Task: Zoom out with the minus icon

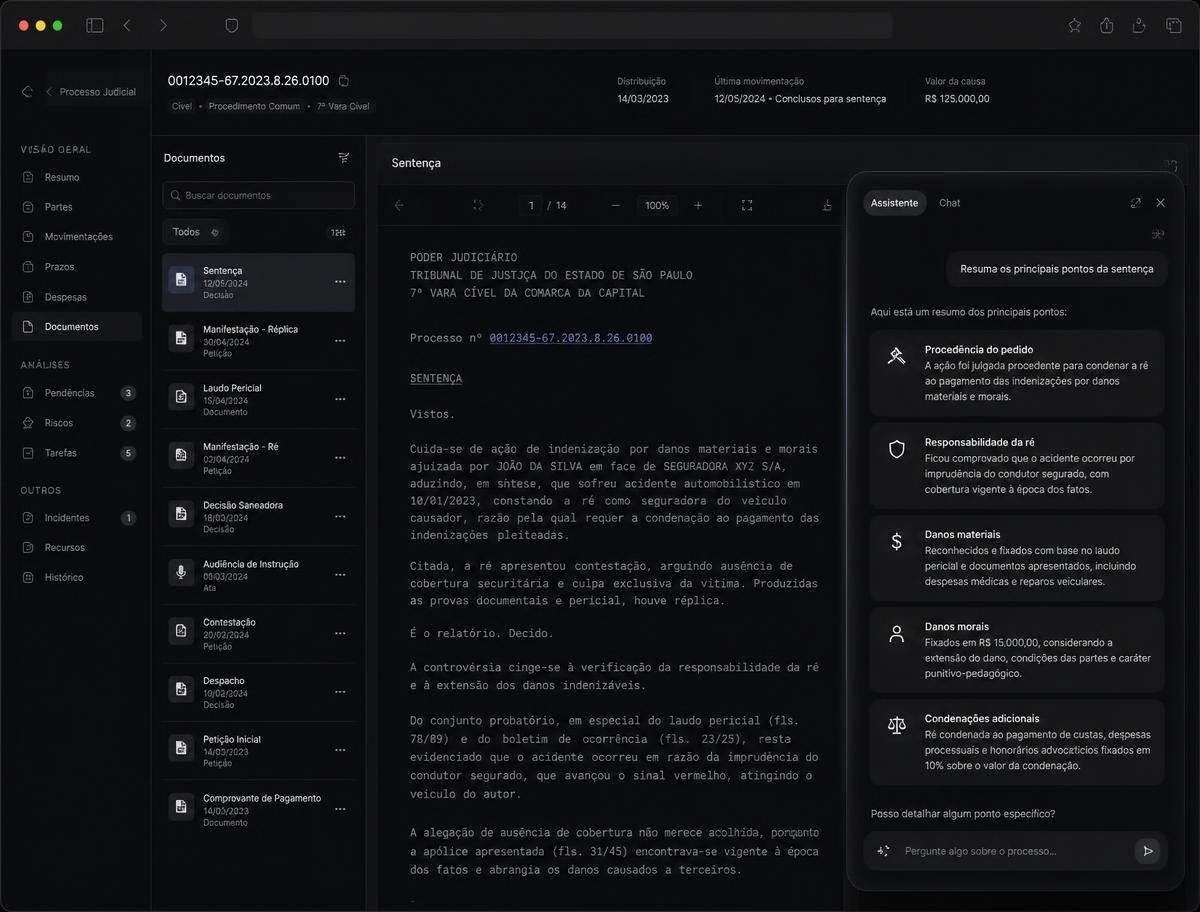Action: click(x=615, y=205)
